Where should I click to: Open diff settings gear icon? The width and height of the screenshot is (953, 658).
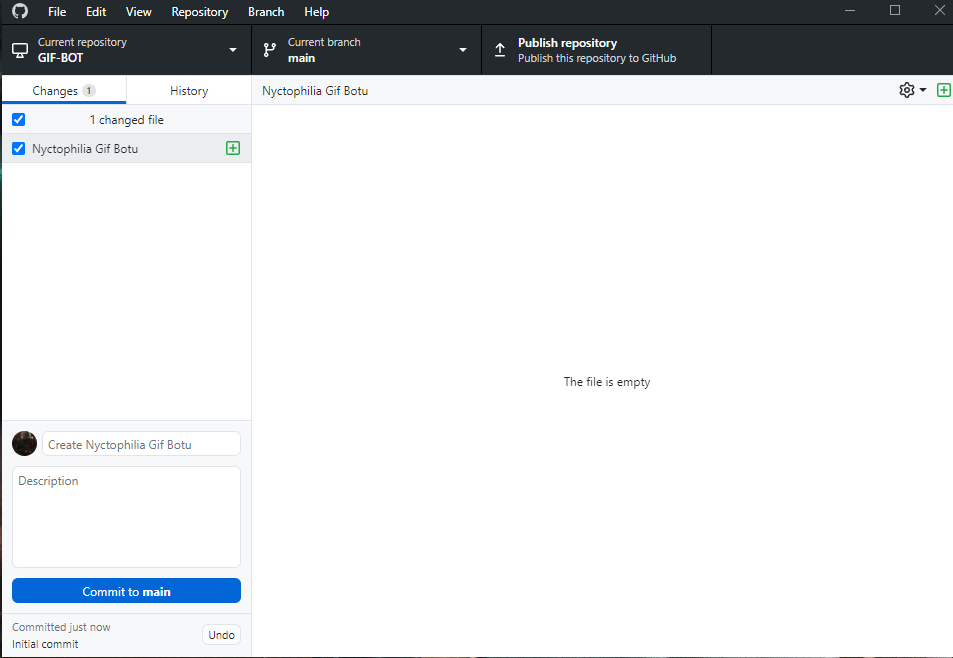pos(906,90)
